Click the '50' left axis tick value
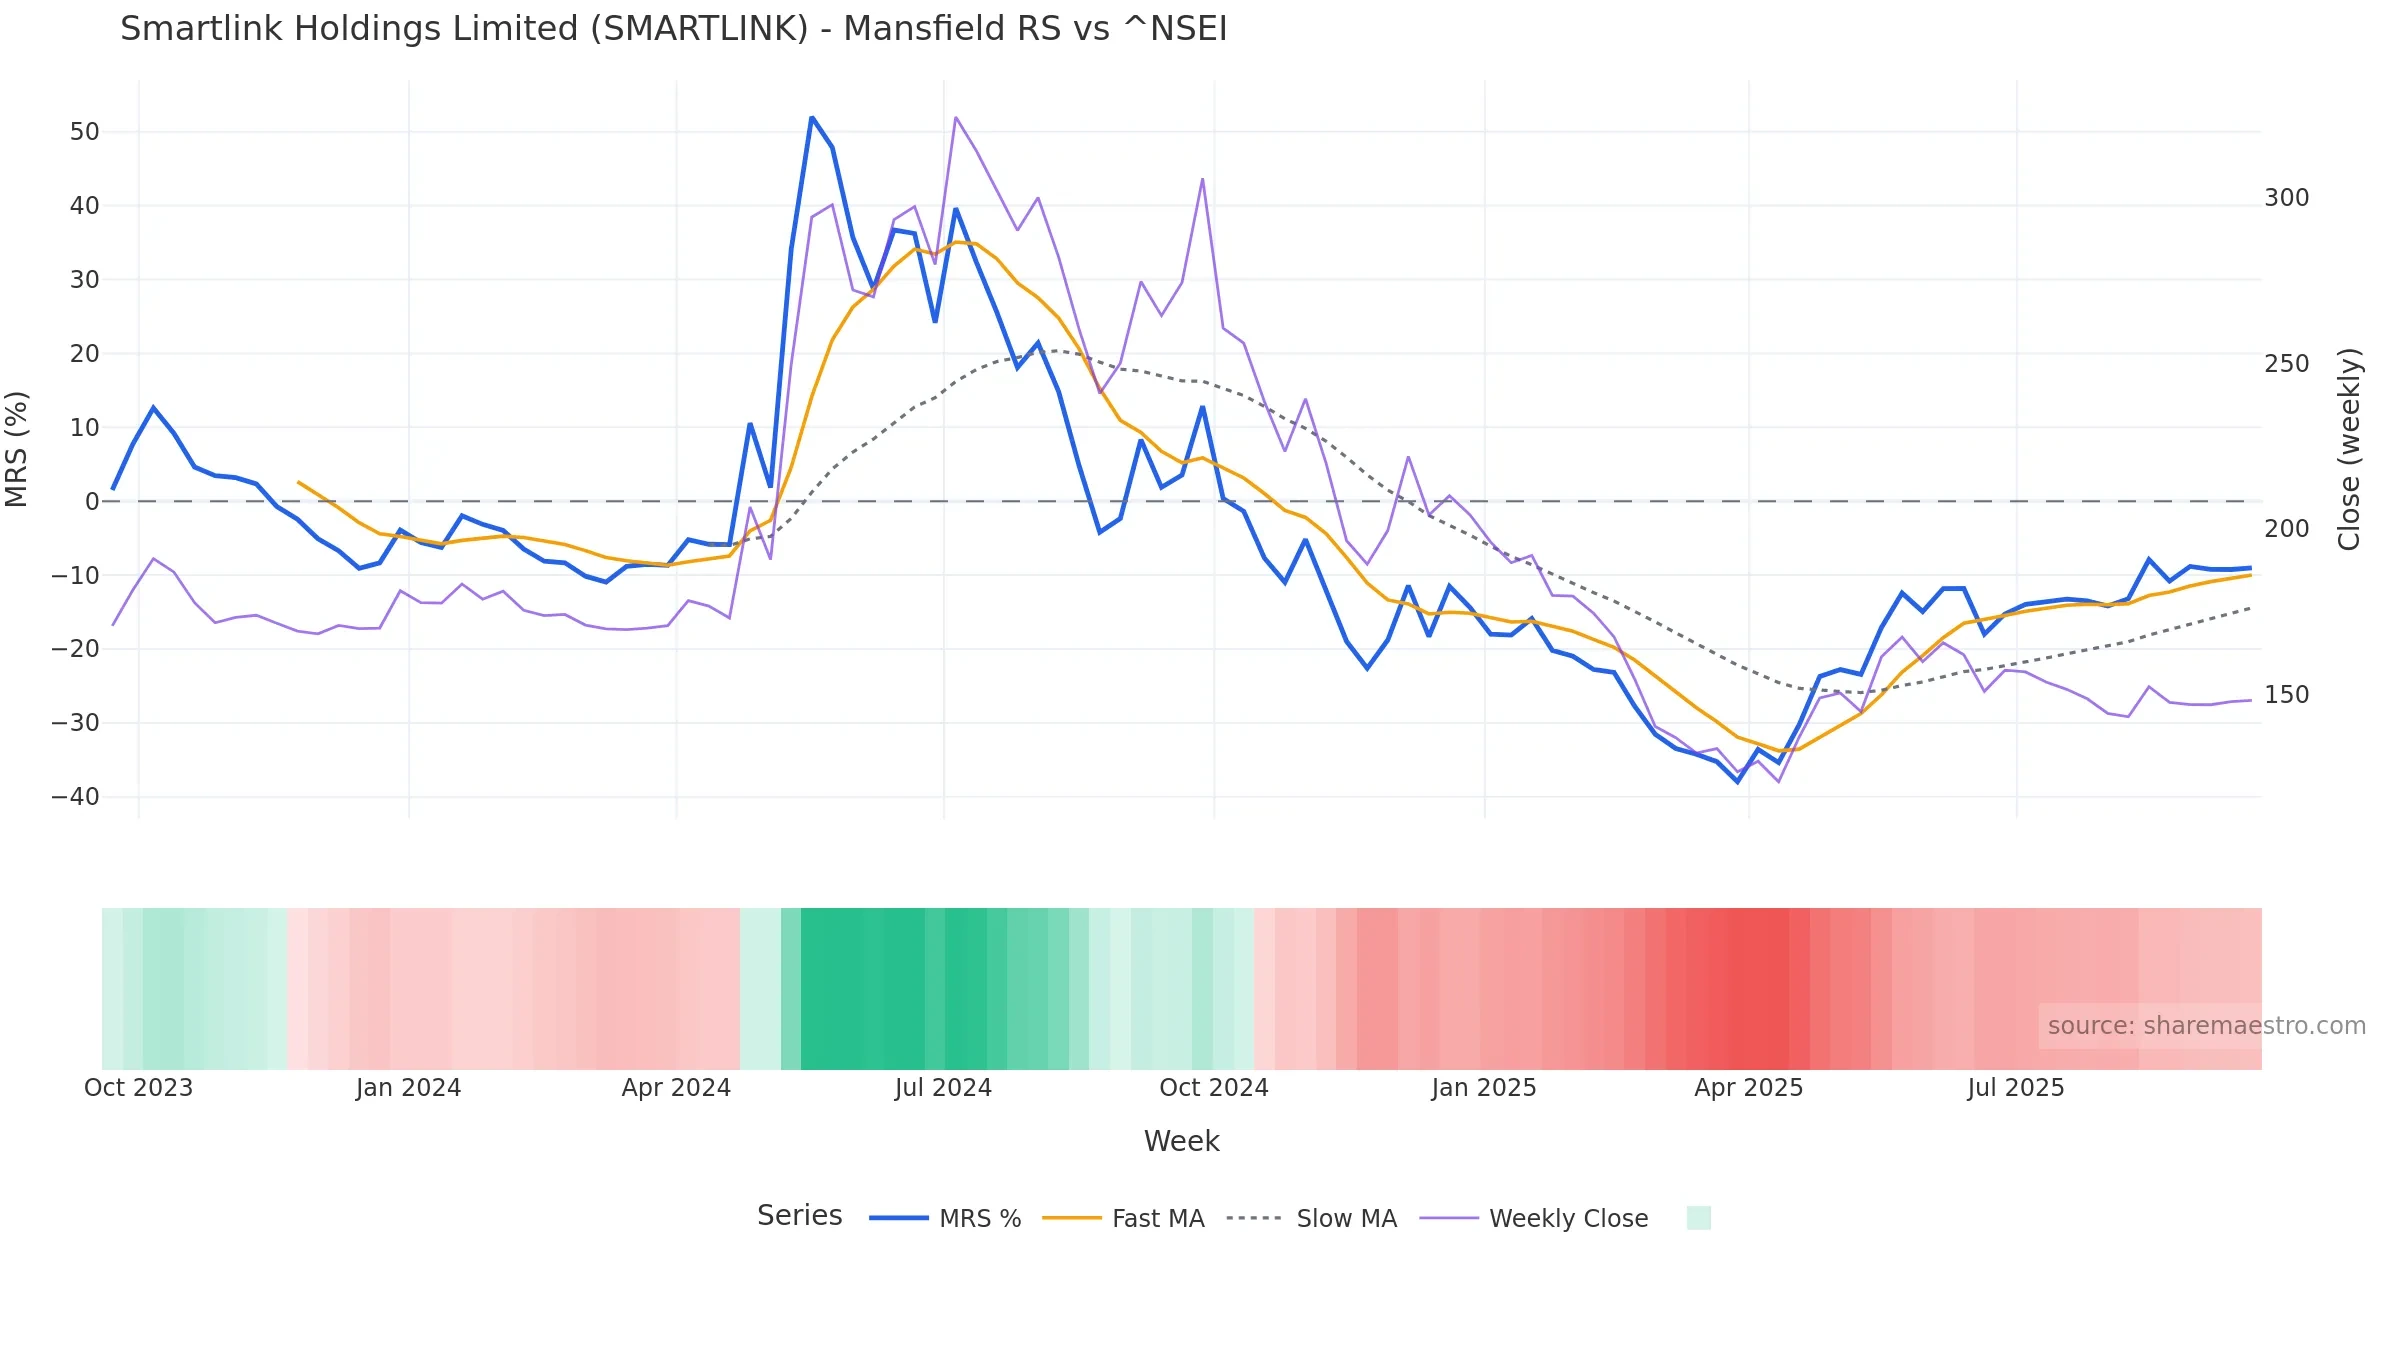The image size is (2400, 1350). 85,132
